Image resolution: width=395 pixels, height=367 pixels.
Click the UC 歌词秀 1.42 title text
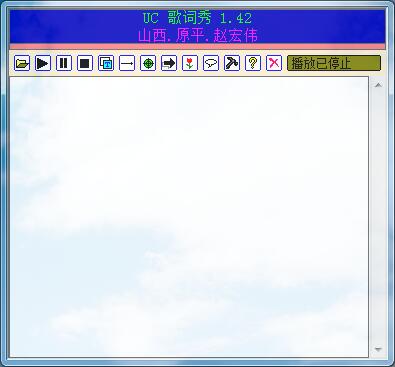tap(197, 18)
